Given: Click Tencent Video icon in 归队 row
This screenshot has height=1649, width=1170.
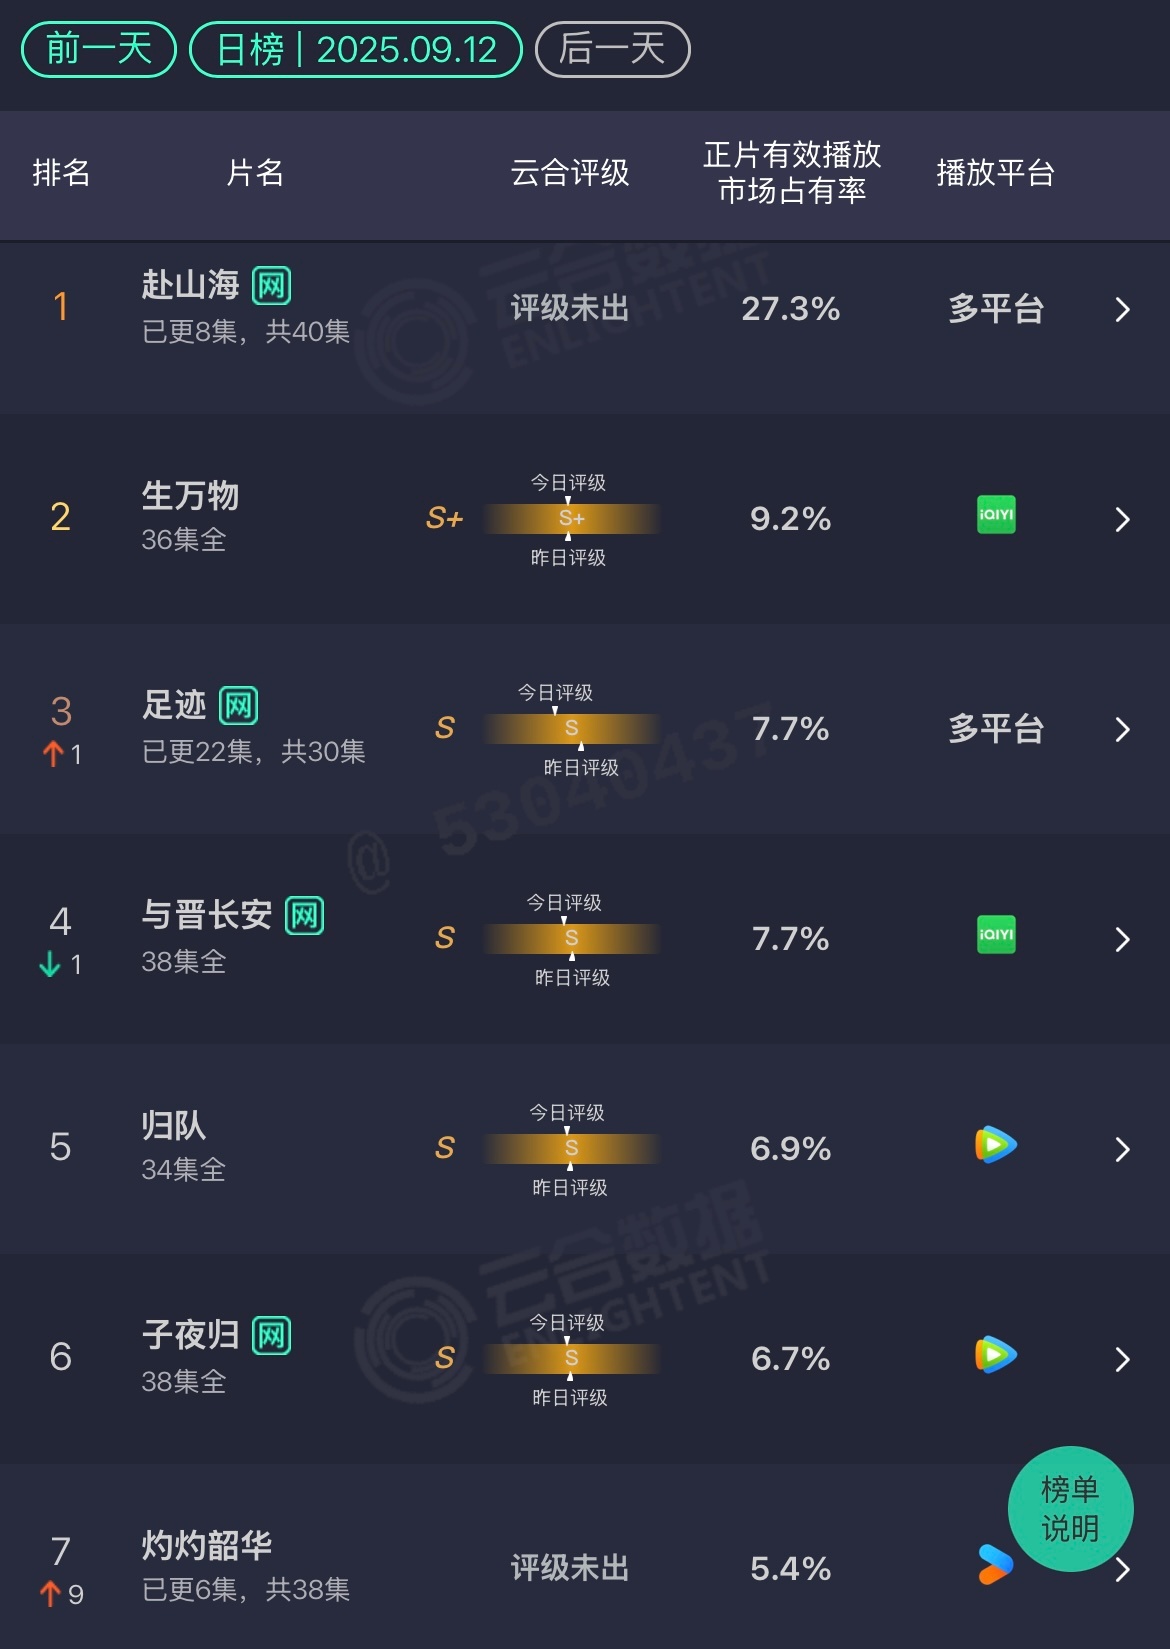Looking at the screenshot, I should coord(996,1145).
